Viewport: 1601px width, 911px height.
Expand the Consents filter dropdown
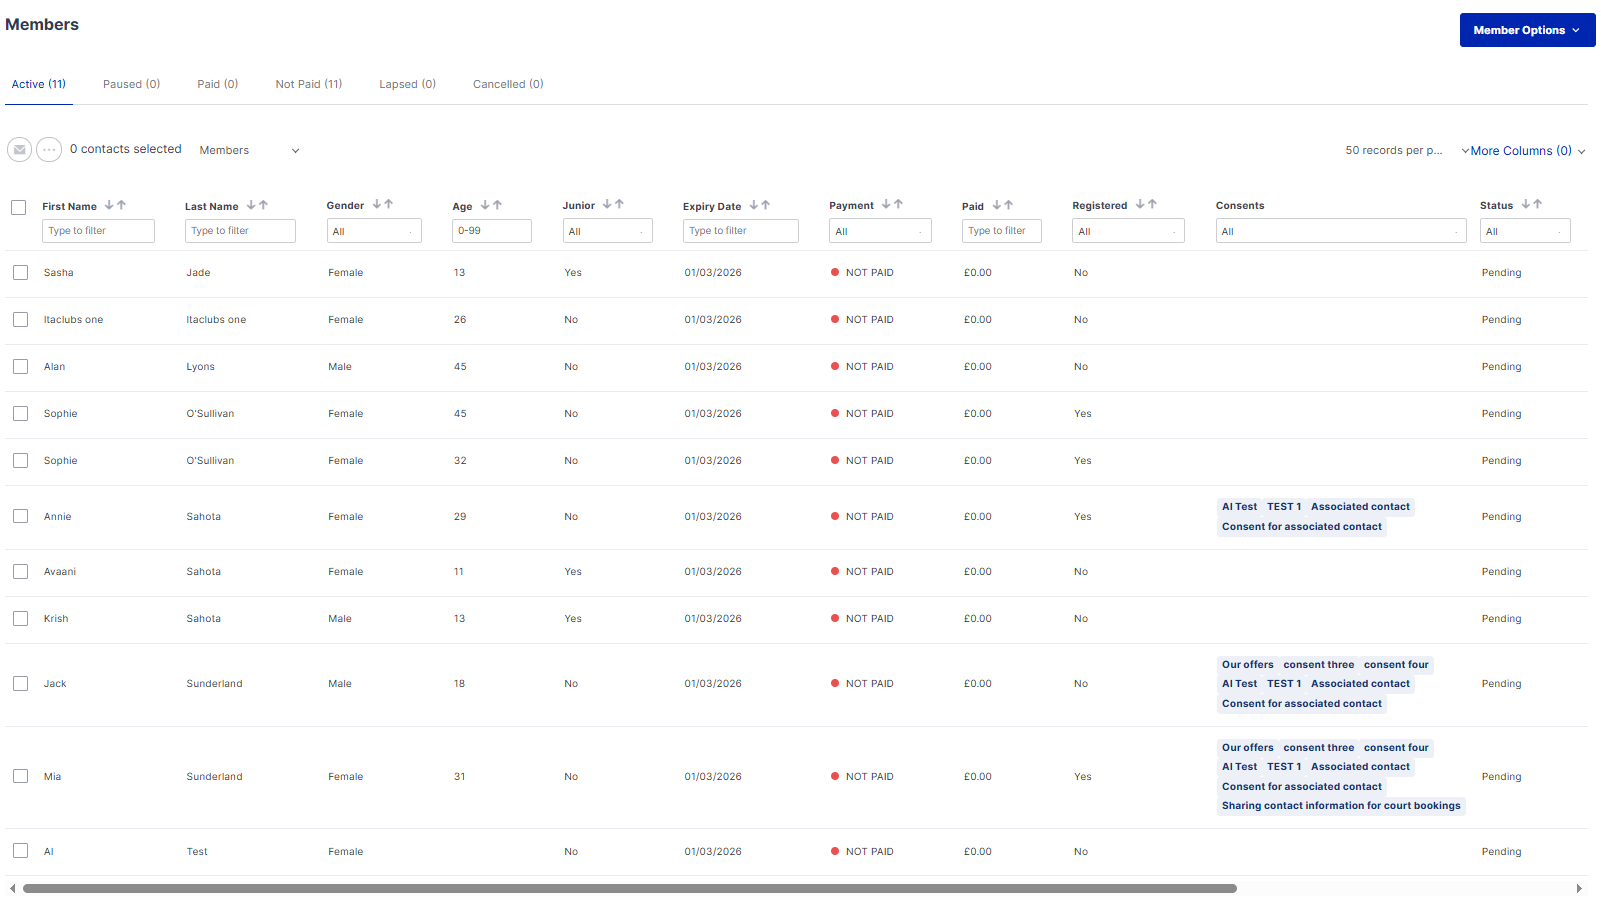[1340, 231]
